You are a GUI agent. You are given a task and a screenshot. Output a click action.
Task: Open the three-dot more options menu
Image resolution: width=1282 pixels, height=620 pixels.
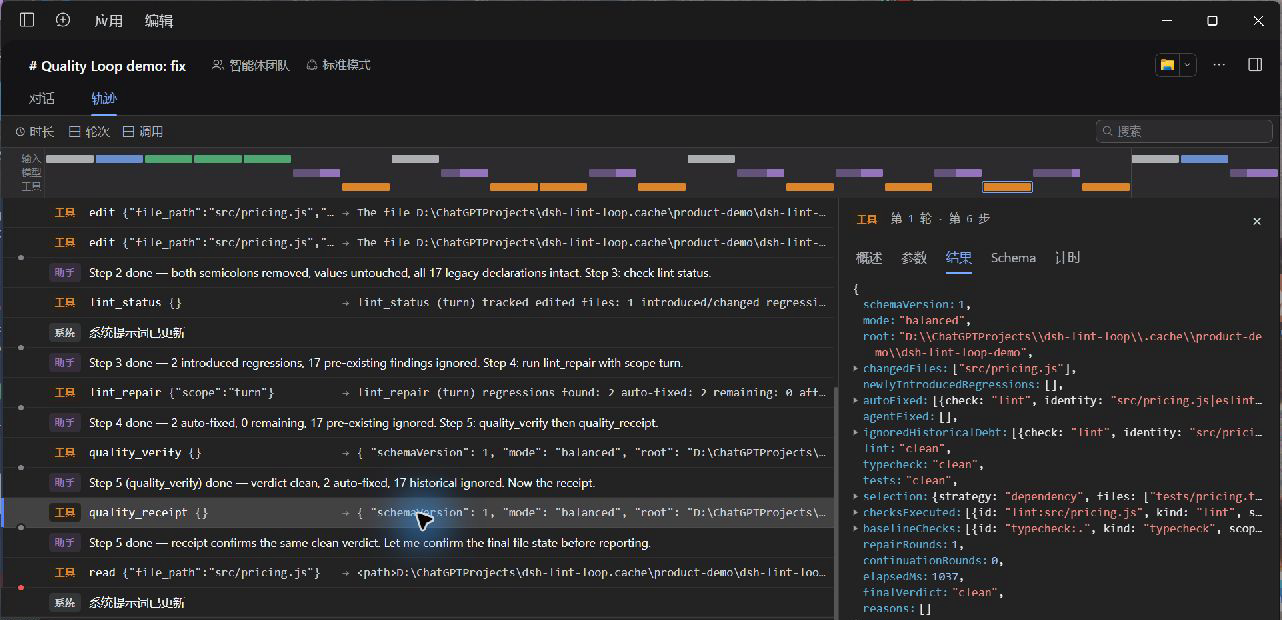[x=1219, y=65]
